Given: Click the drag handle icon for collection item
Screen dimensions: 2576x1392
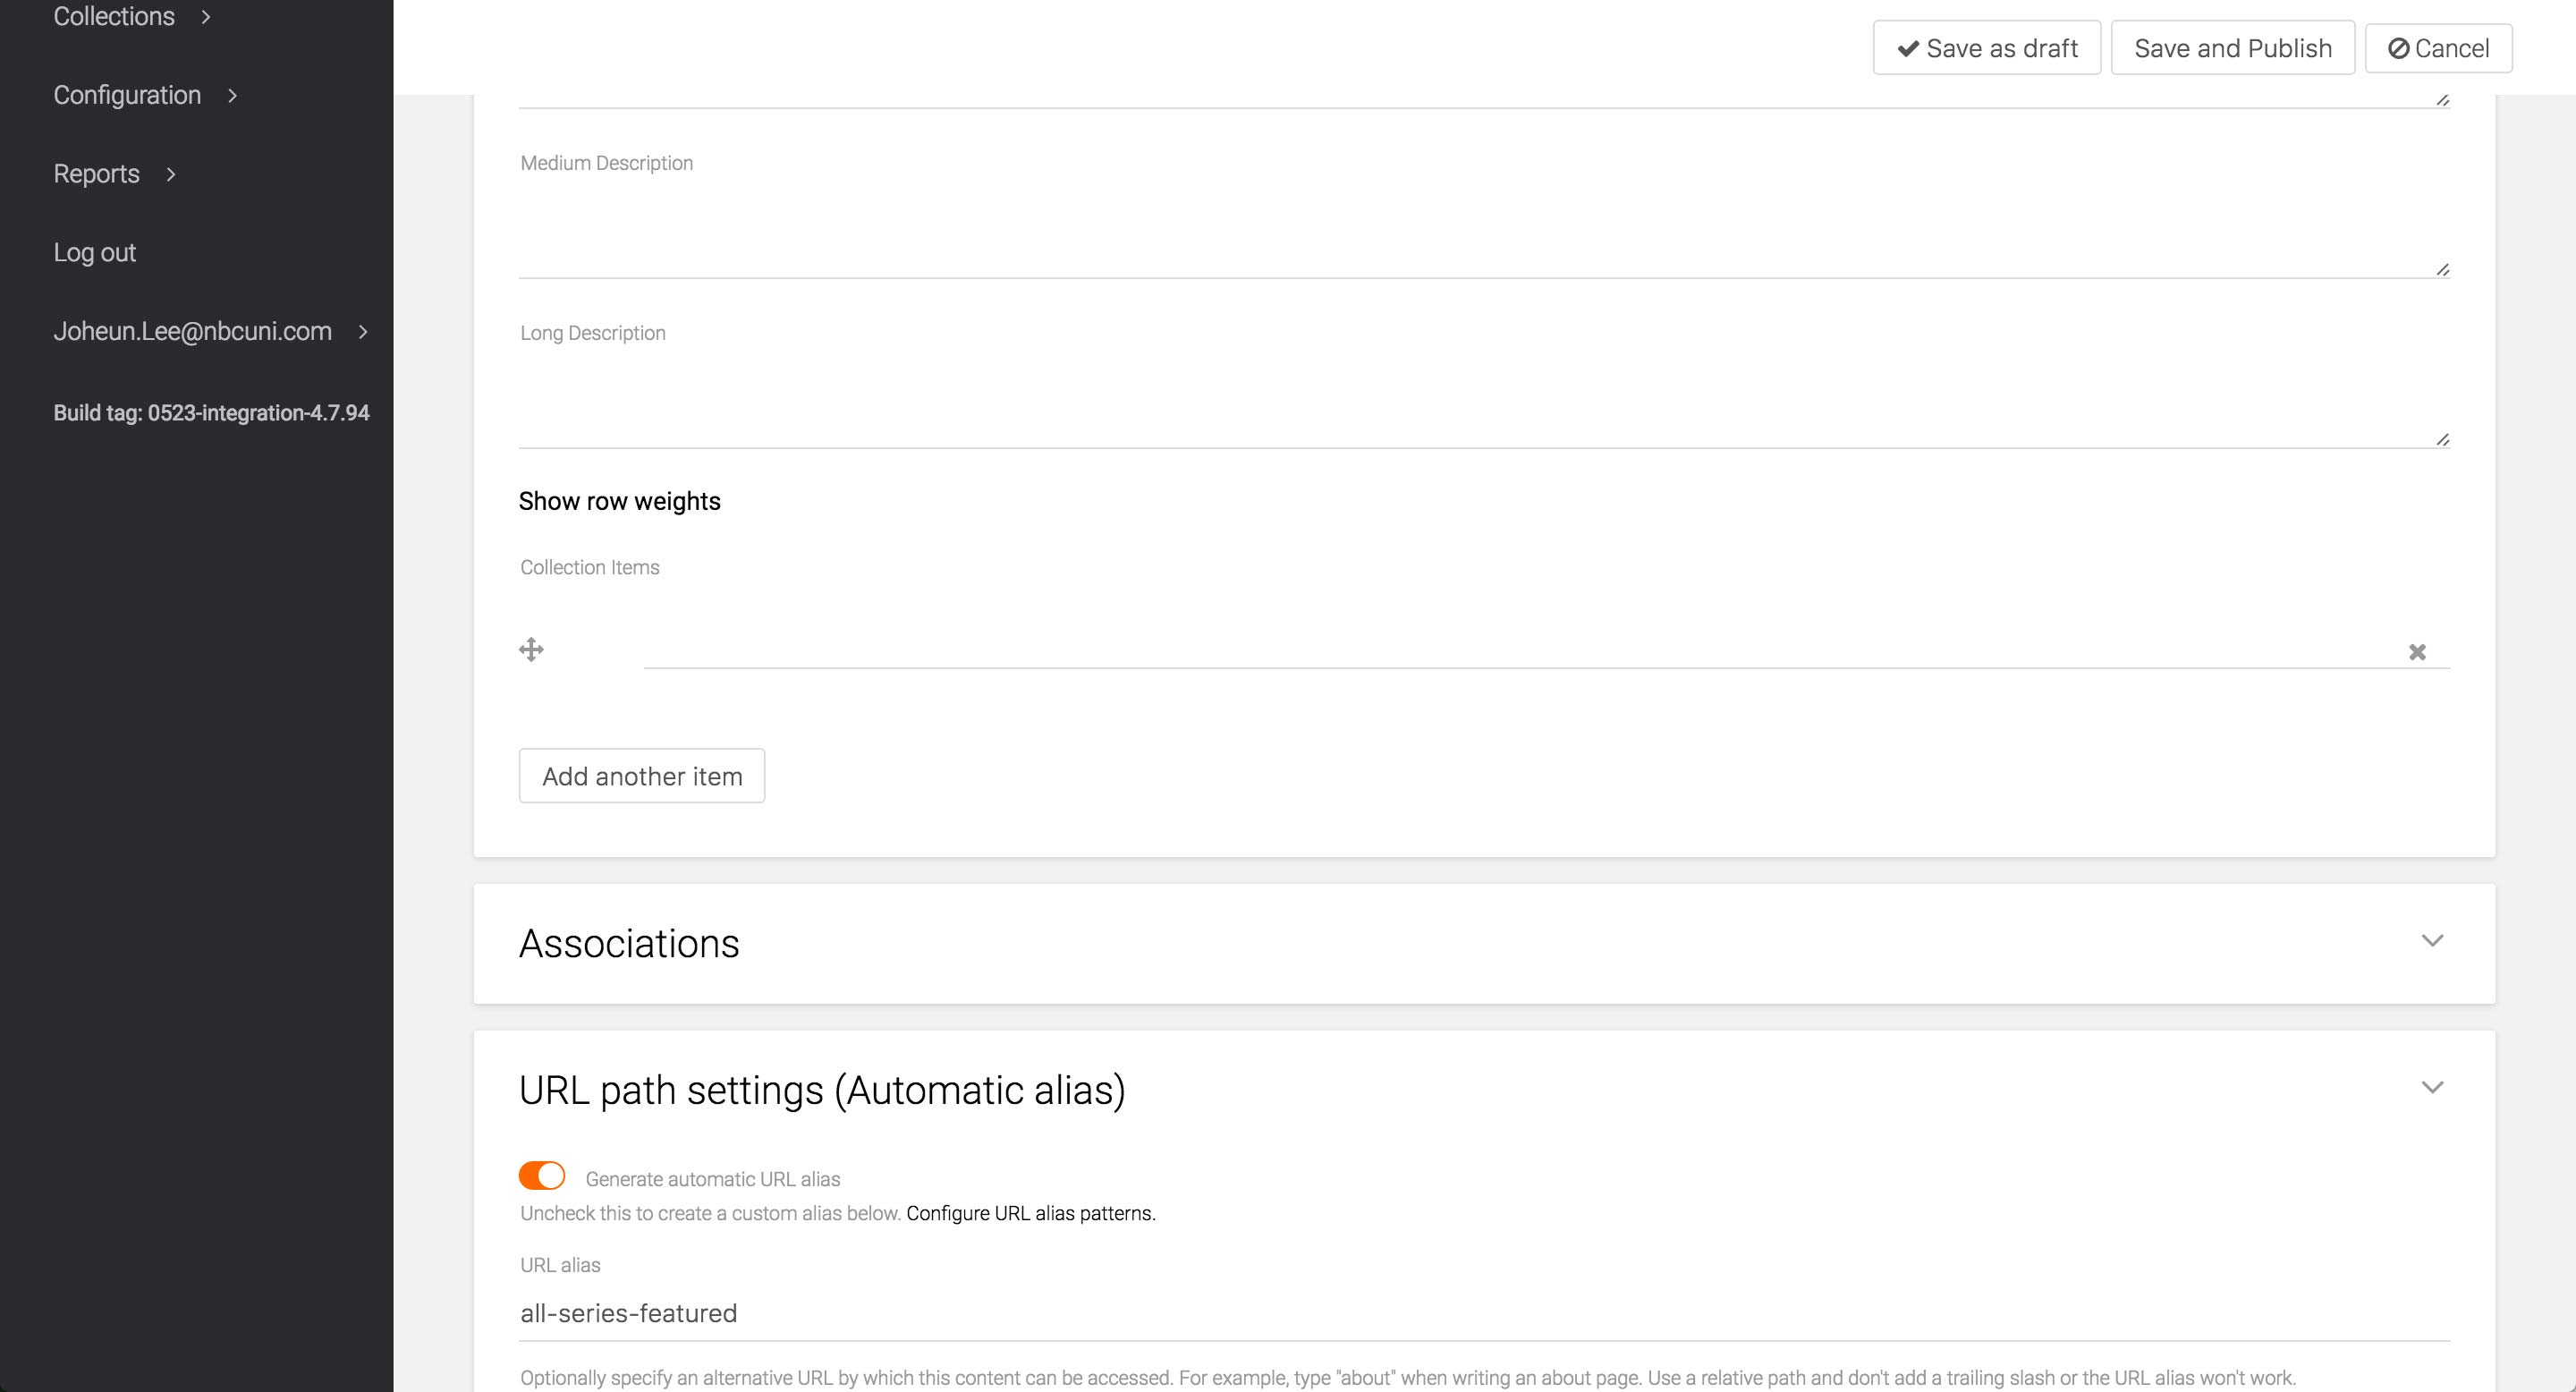Looking at the screenshot, I should 531,650.
